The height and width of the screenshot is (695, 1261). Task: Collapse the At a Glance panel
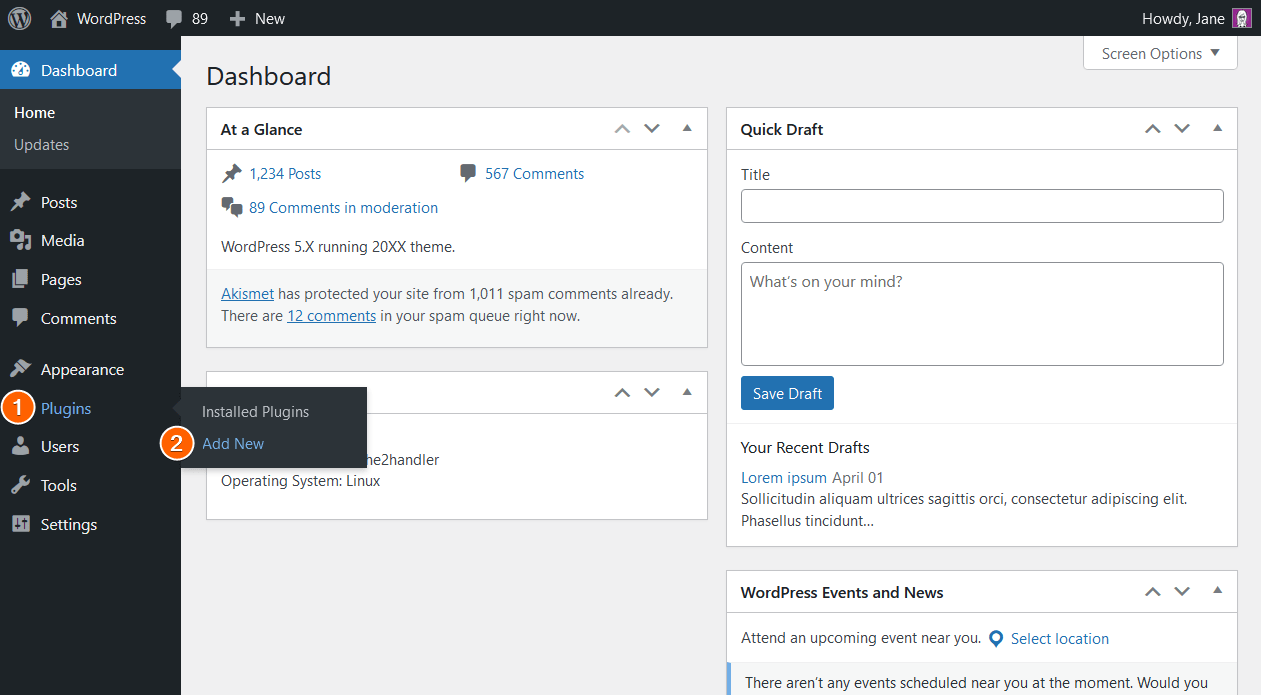(x=687, y=129)
